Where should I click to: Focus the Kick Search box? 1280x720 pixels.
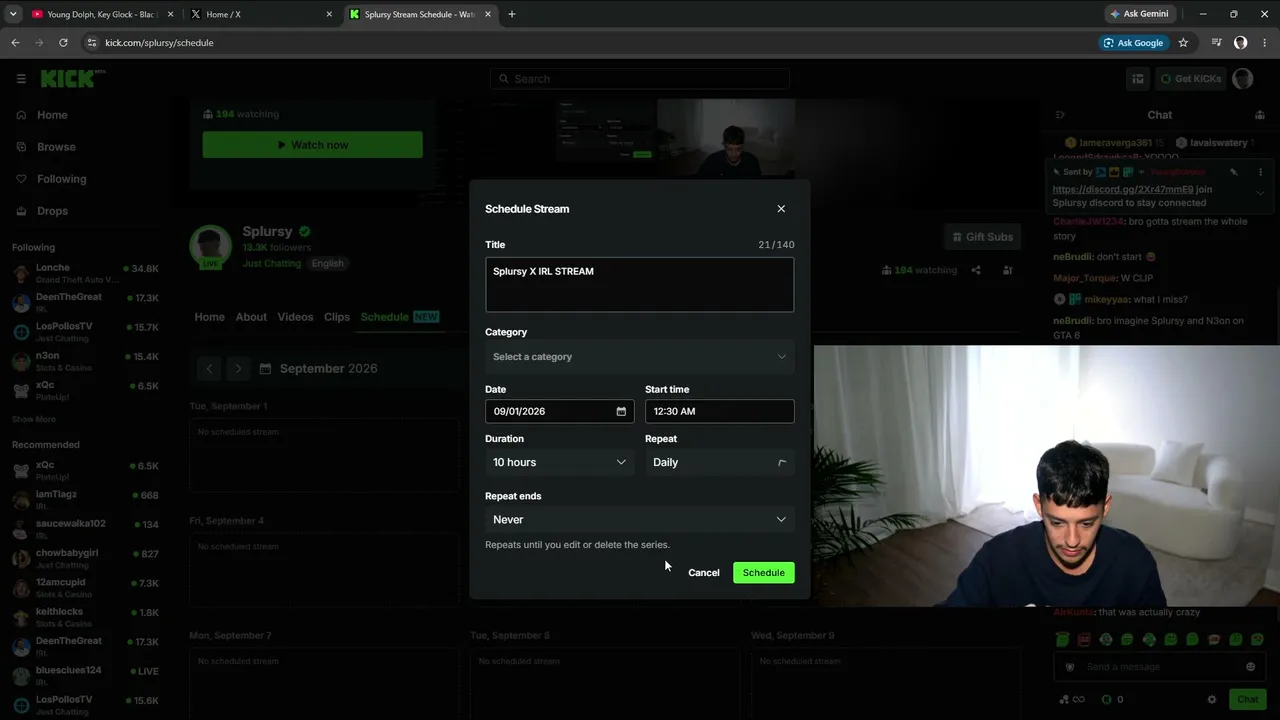(x=640, y=79)
